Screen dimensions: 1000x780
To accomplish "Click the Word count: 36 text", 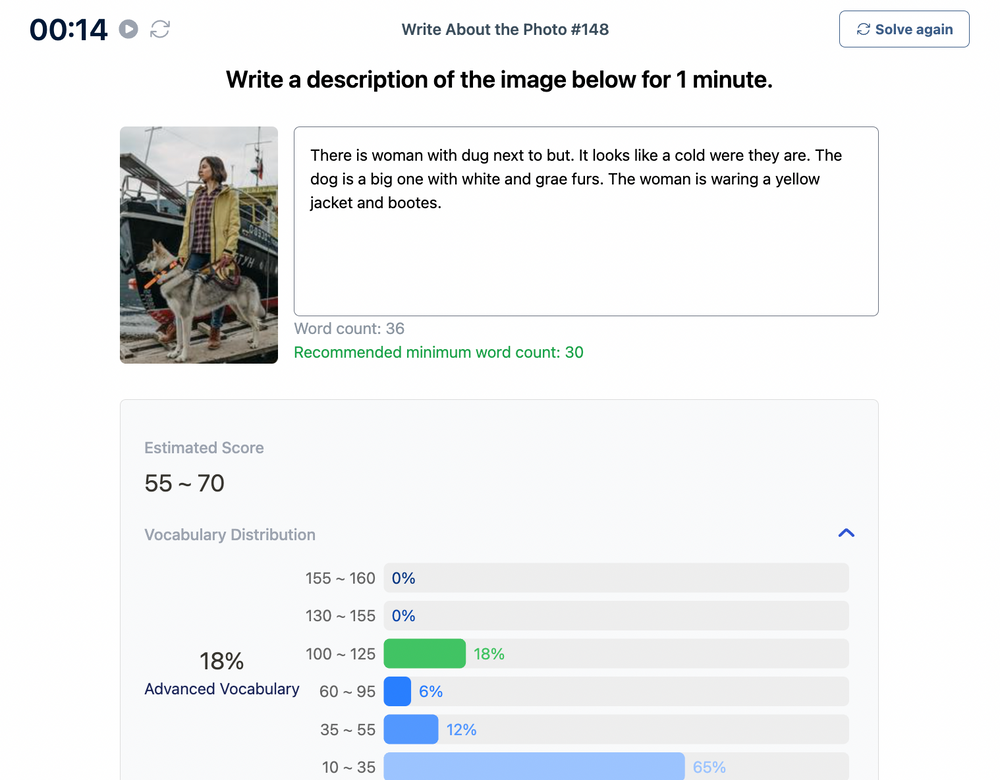I will (x=350, y=328).
